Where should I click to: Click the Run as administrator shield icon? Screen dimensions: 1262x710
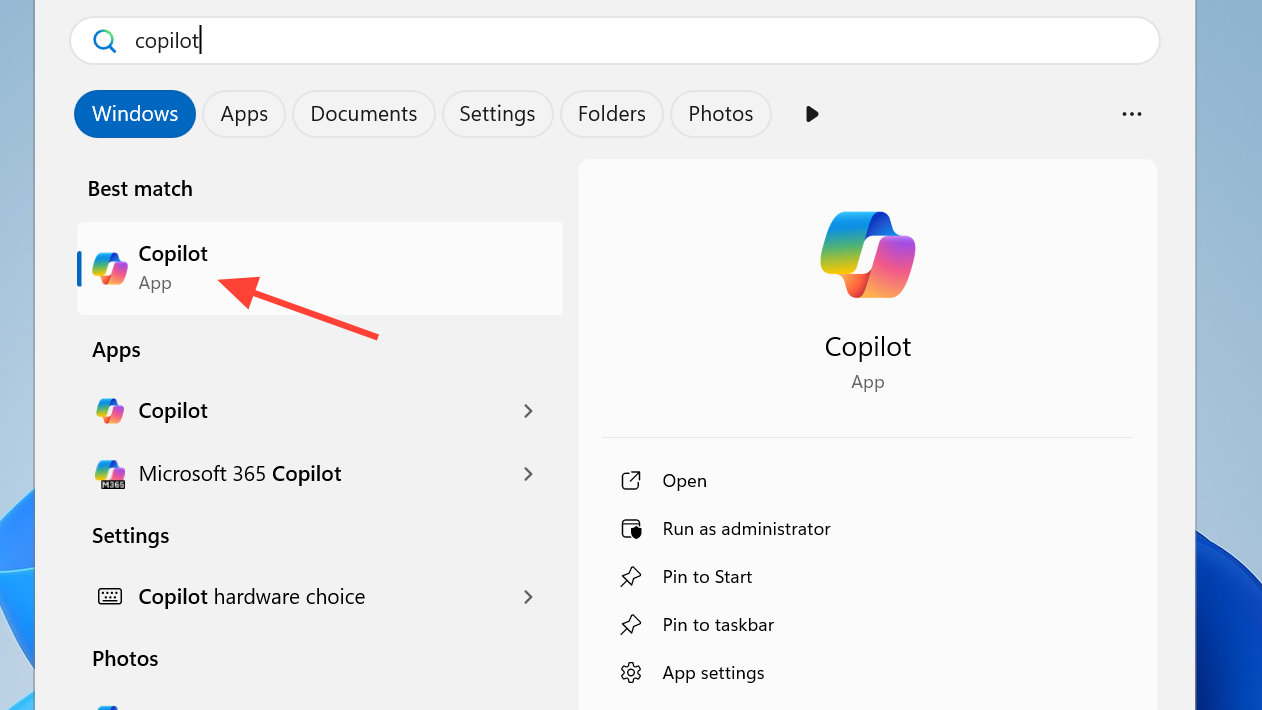click(630, 529)
